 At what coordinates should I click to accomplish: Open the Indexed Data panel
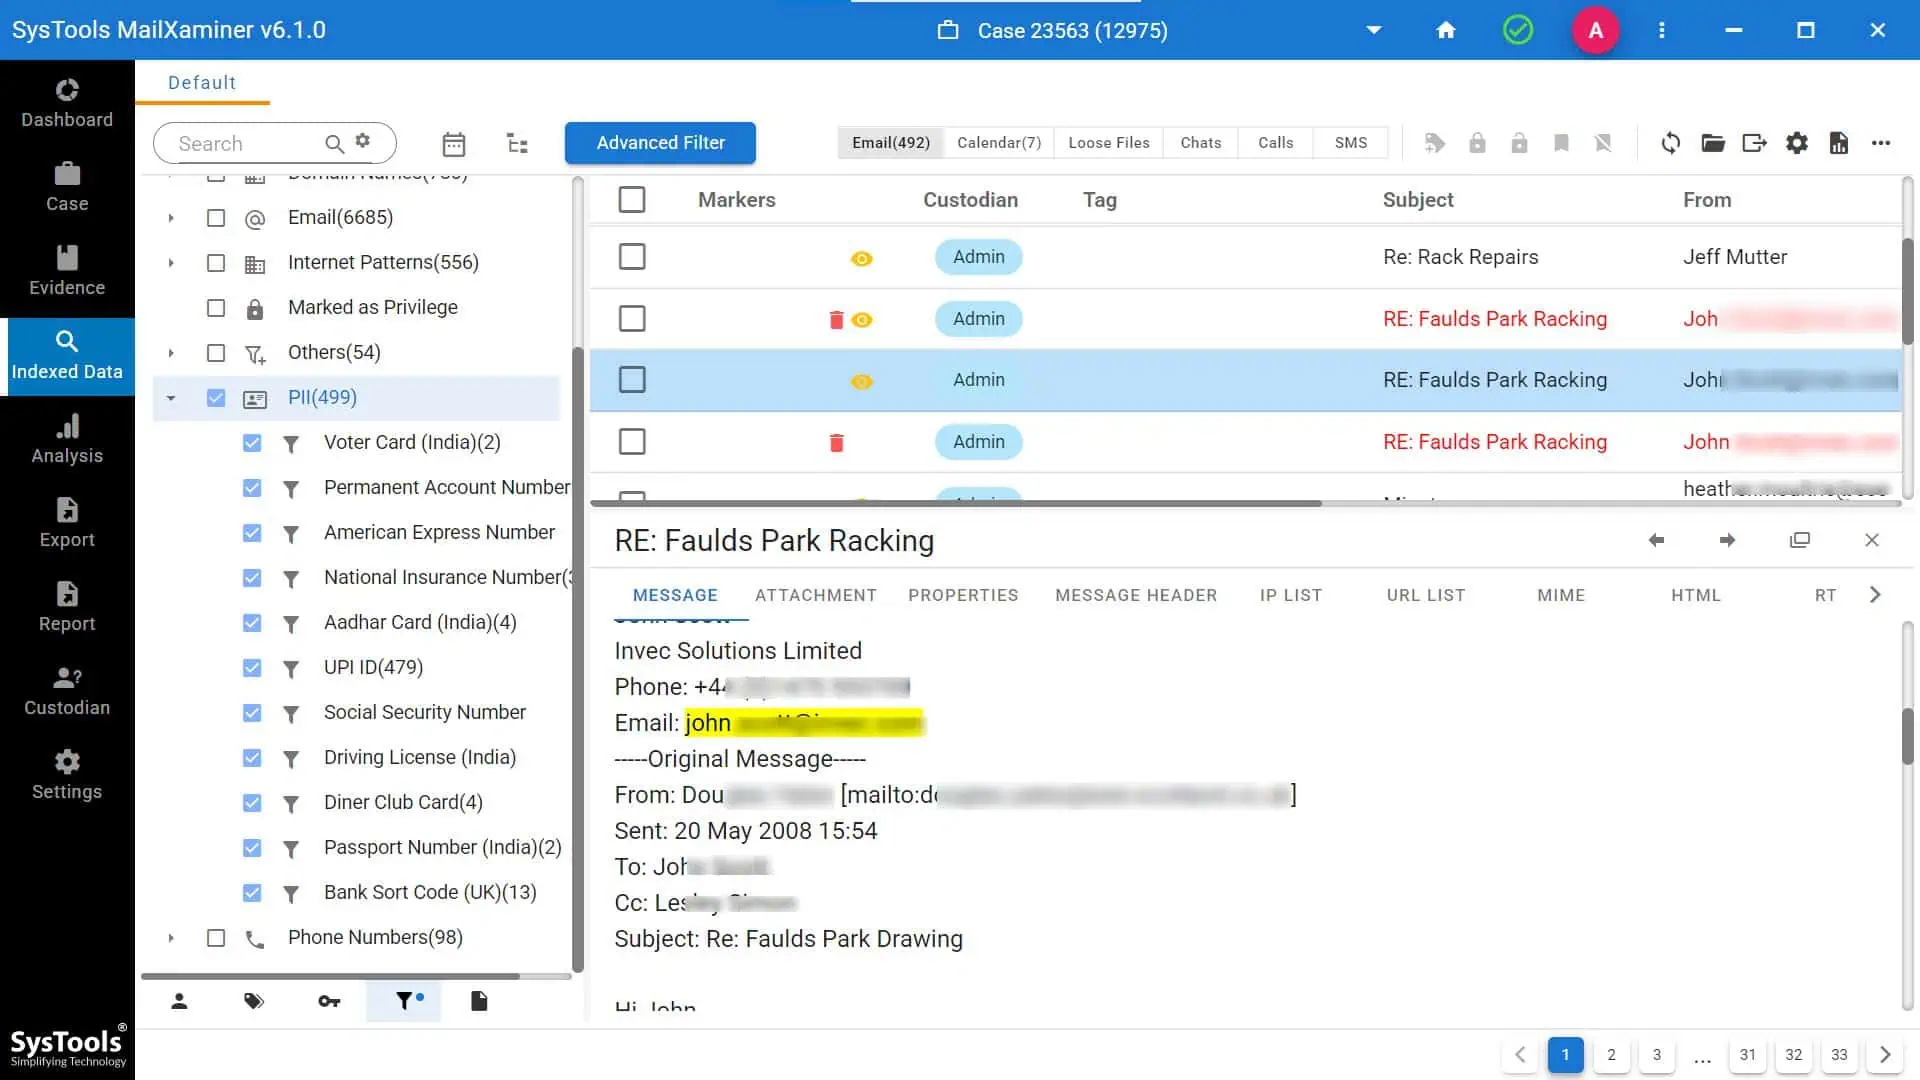[x=67, y=355]
